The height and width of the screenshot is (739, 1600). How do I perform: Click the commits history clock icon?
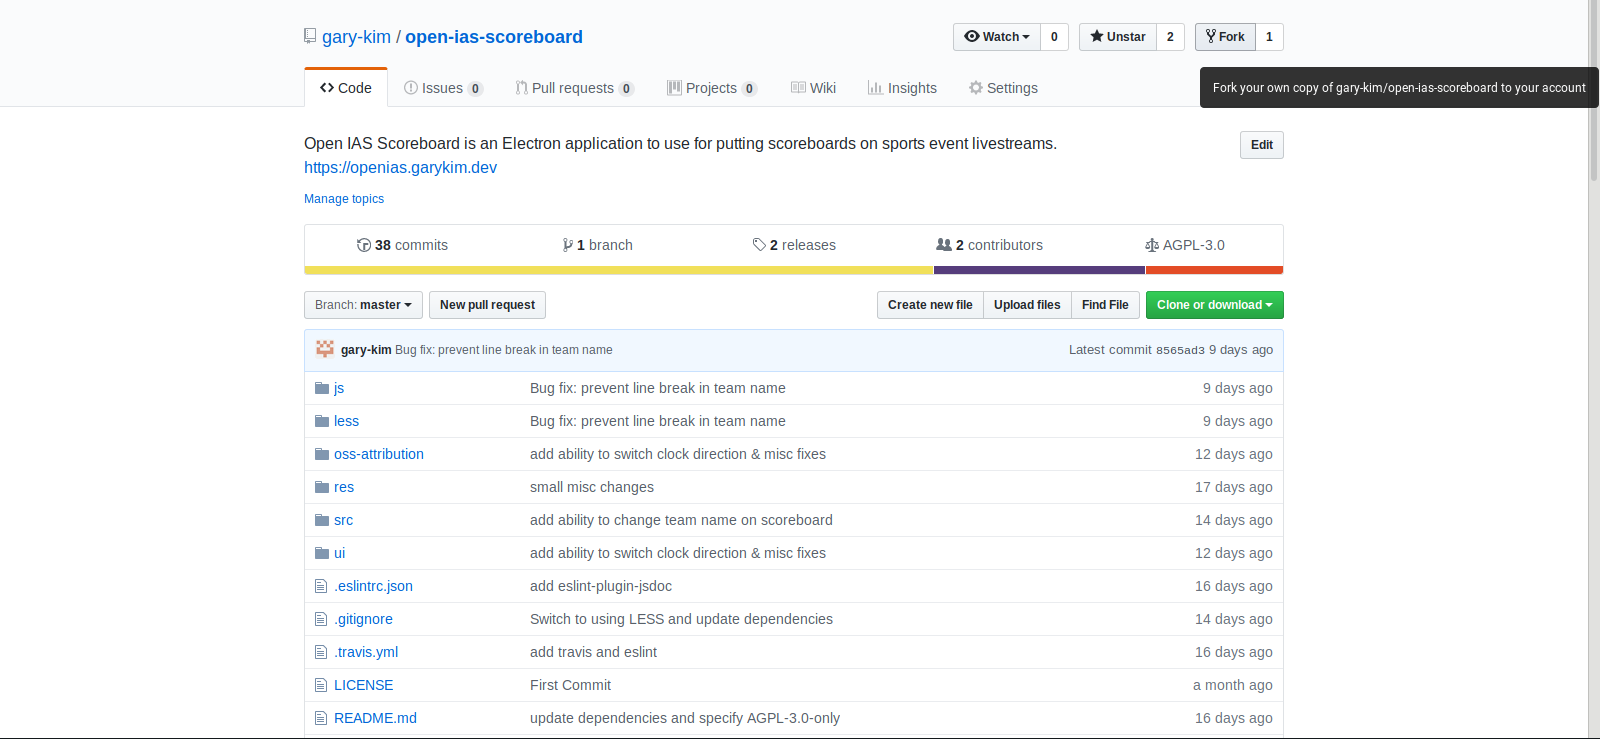pos(364,245)
